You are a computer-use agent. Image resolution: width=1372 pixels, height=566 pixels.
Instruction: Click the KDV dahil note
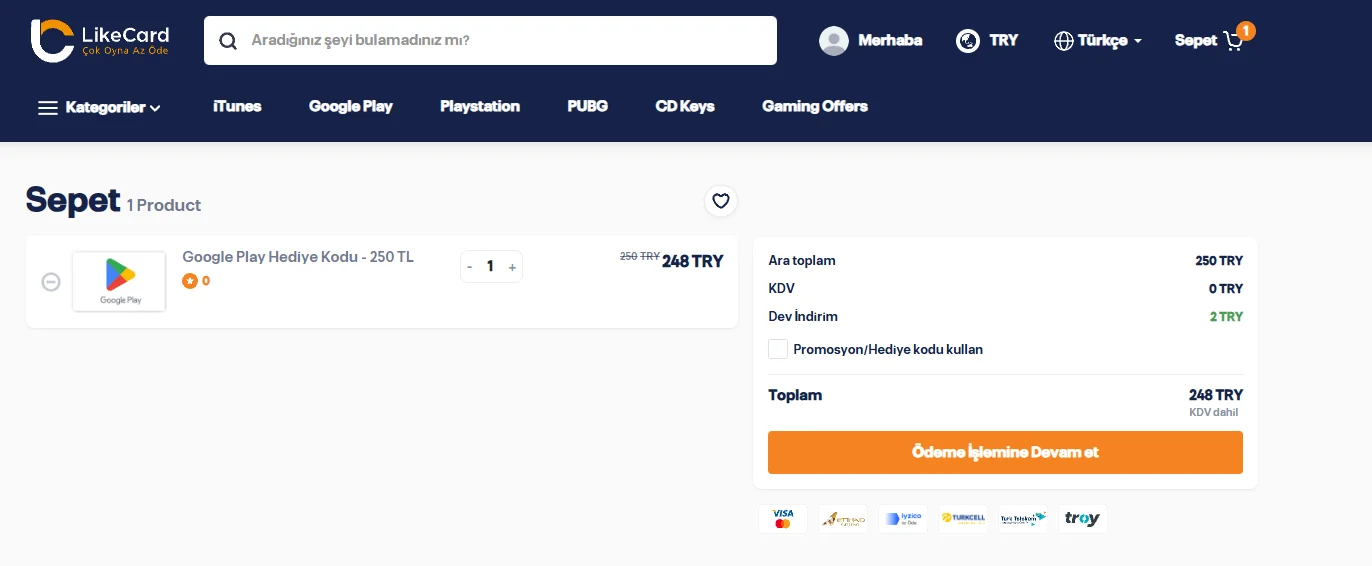(1214, 412)
